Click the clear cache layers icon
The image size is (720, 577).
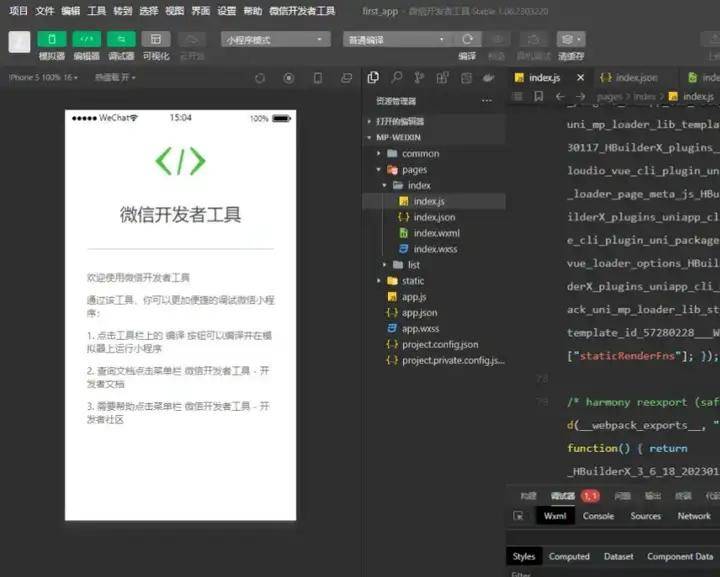[571, 39]
